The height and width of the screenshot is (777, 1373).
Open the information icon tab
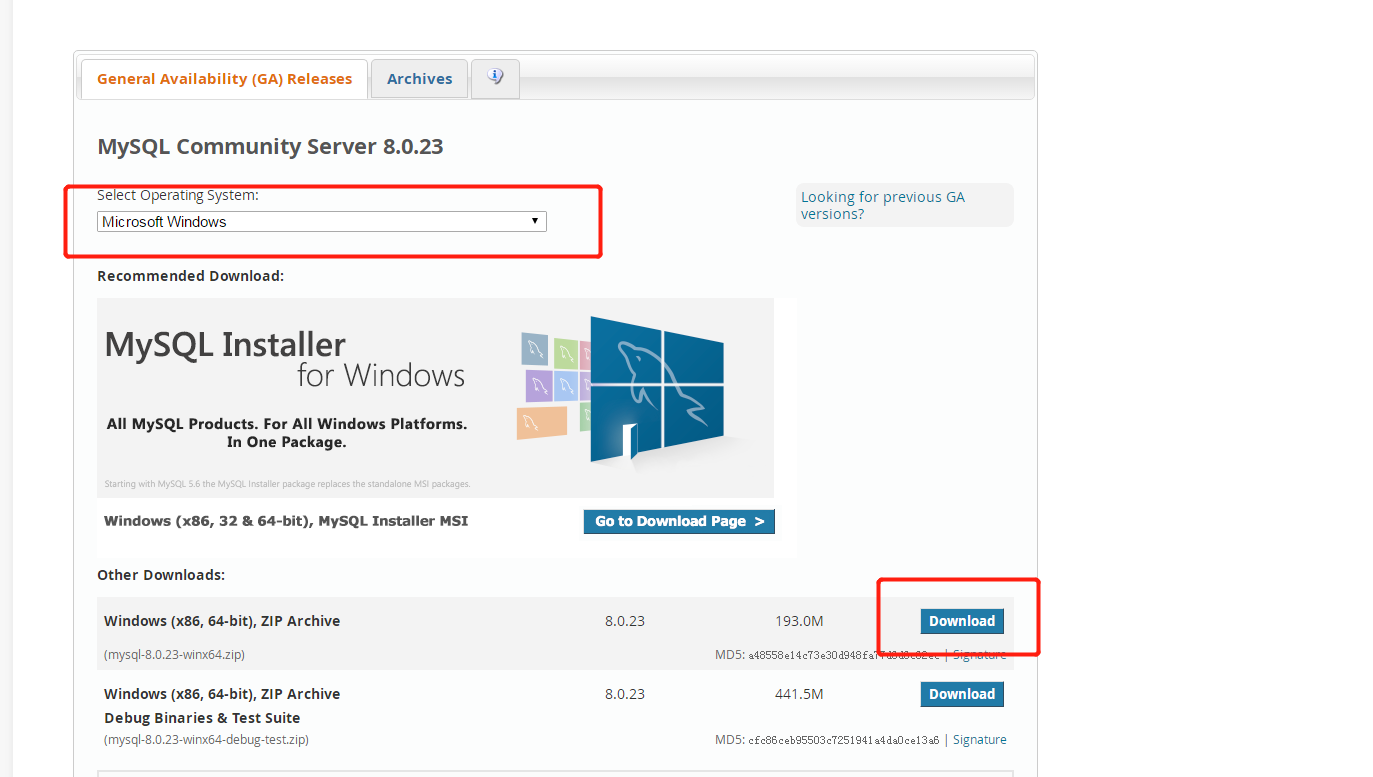tap(495, 78)
